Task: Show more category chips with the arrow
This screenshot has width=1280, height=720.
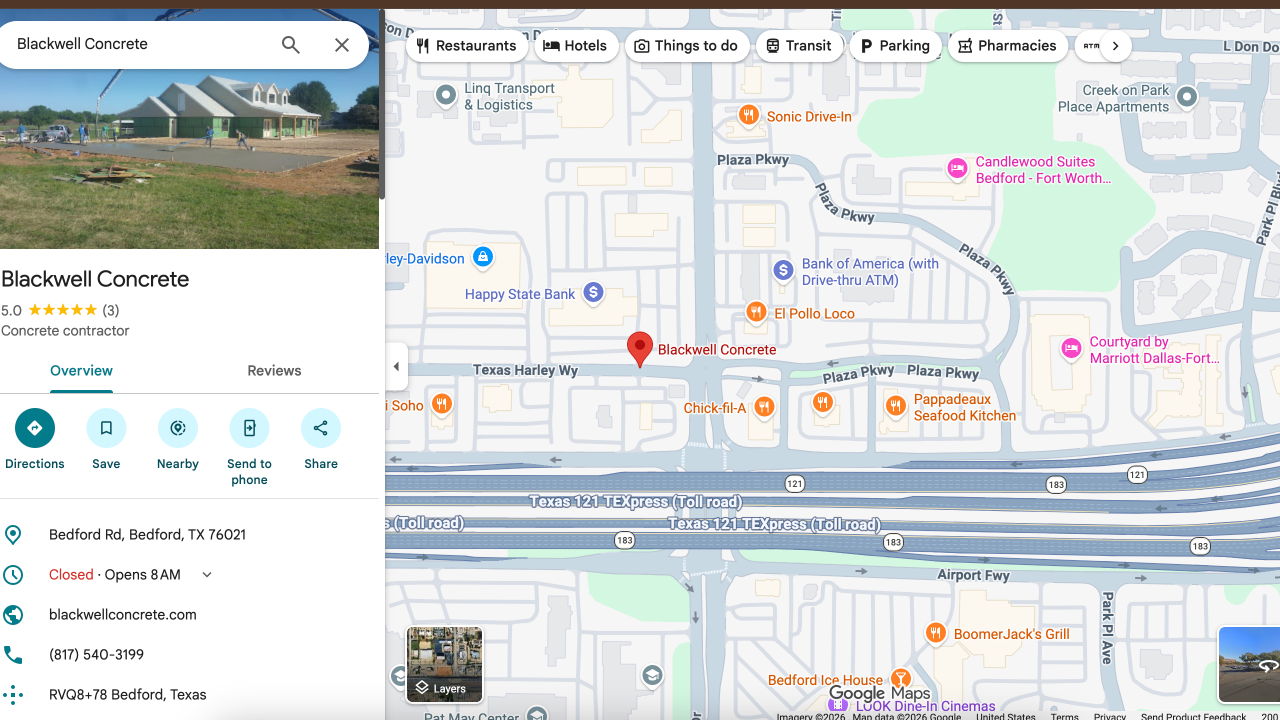Action: pyautogui.click(x=1115, y=46)
